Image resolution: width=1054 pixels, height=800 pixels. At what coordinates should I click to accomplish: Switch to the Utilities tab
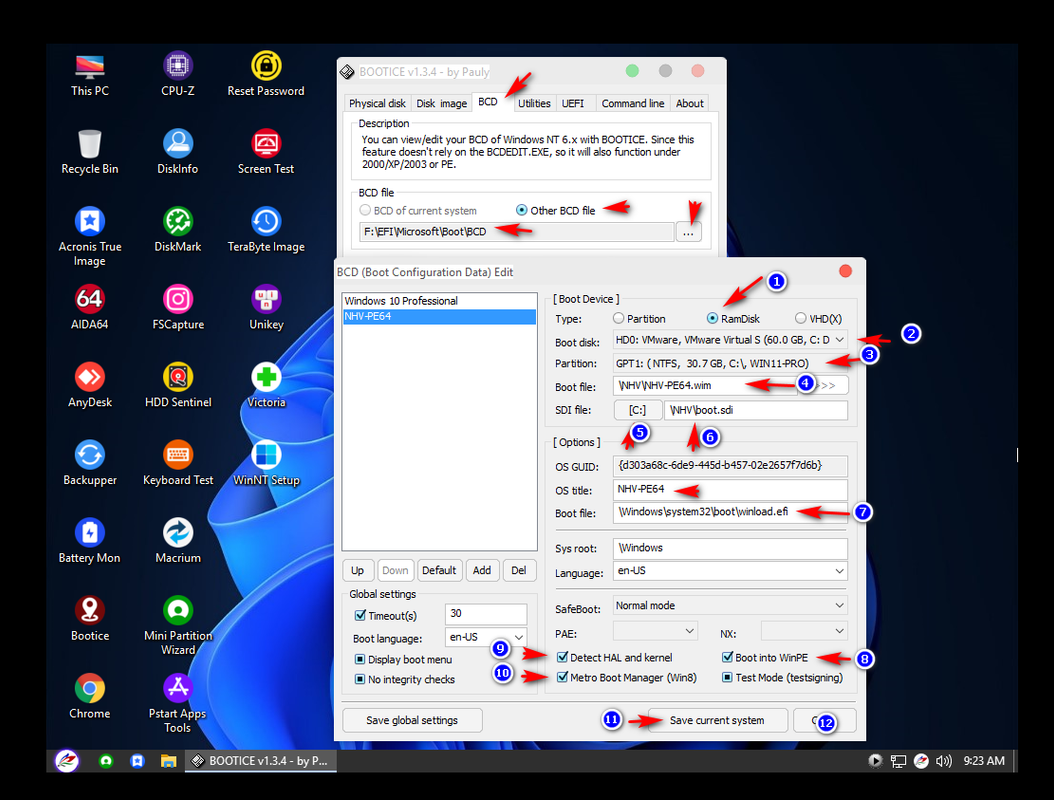tap(534, 103)
